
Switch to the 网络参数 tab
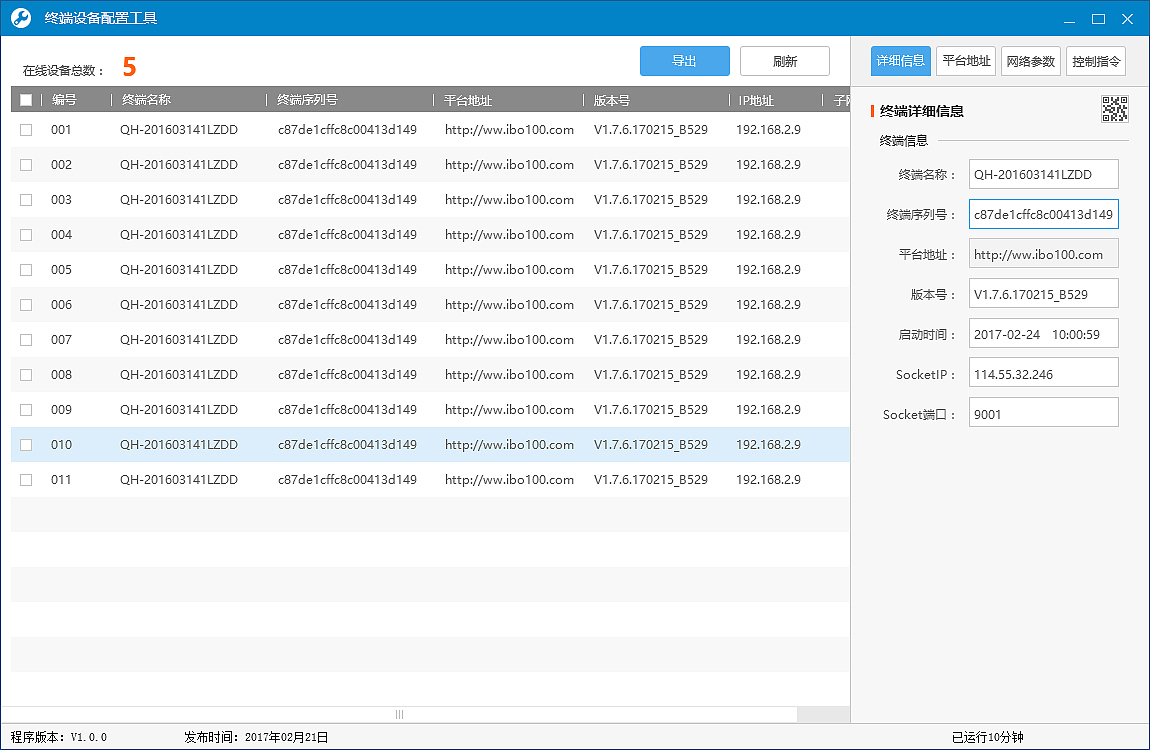tap(1030, 61)
